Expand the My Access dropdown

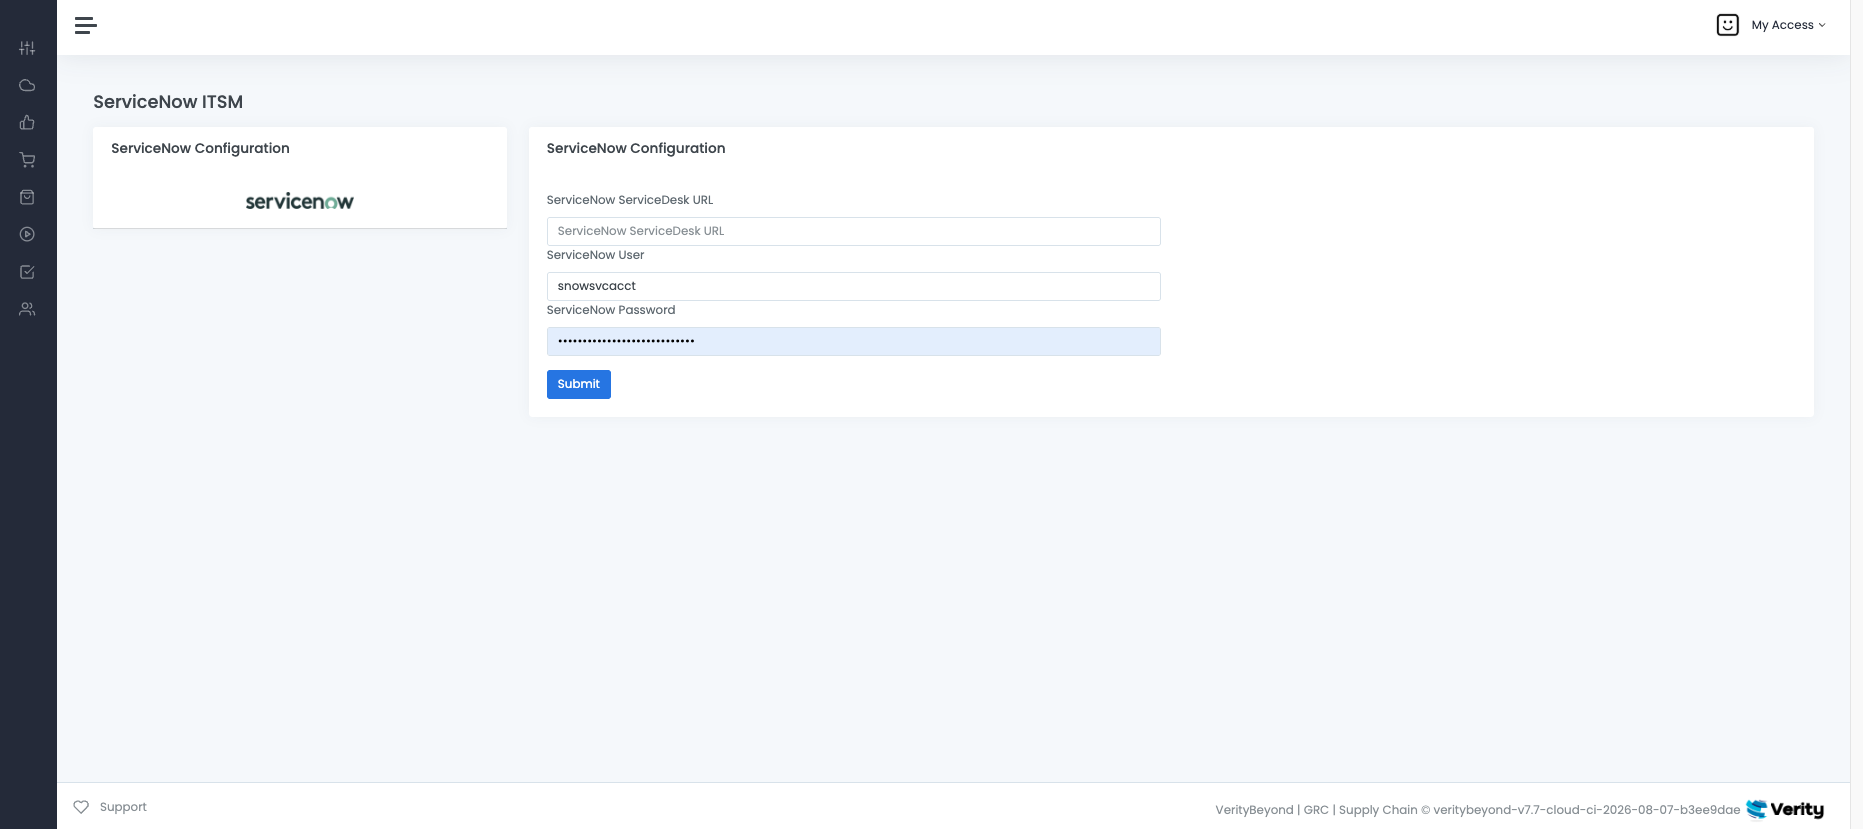tap(1788, 25)
